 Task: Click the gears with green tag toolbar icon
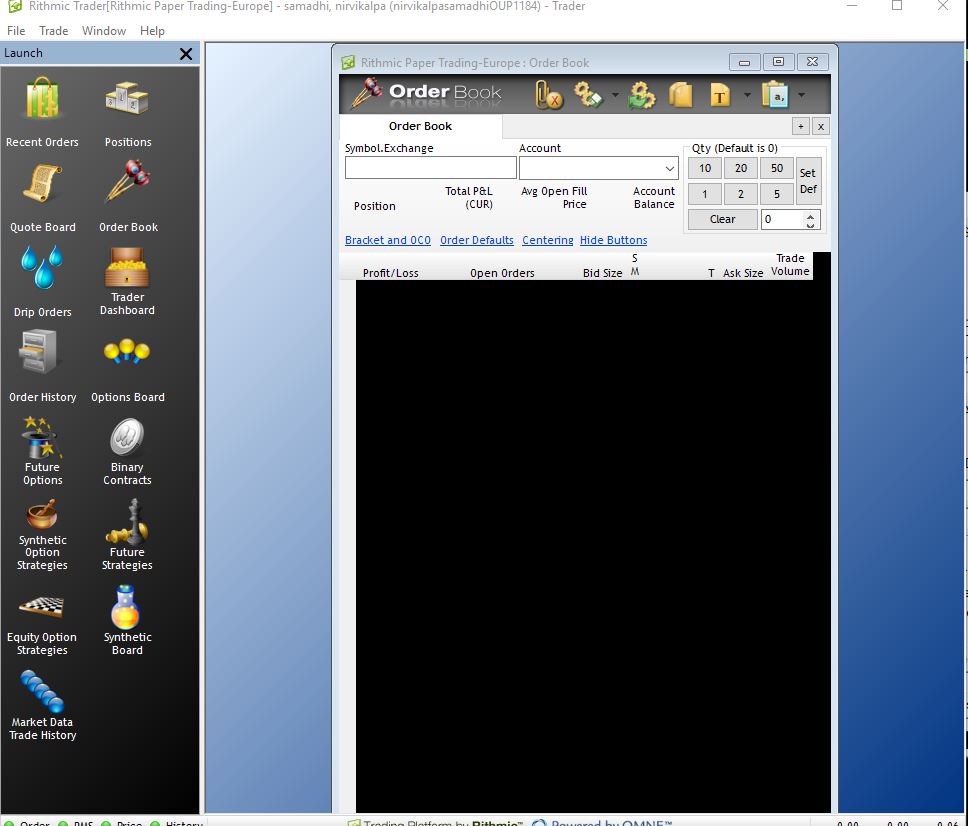tap(588, 95)
